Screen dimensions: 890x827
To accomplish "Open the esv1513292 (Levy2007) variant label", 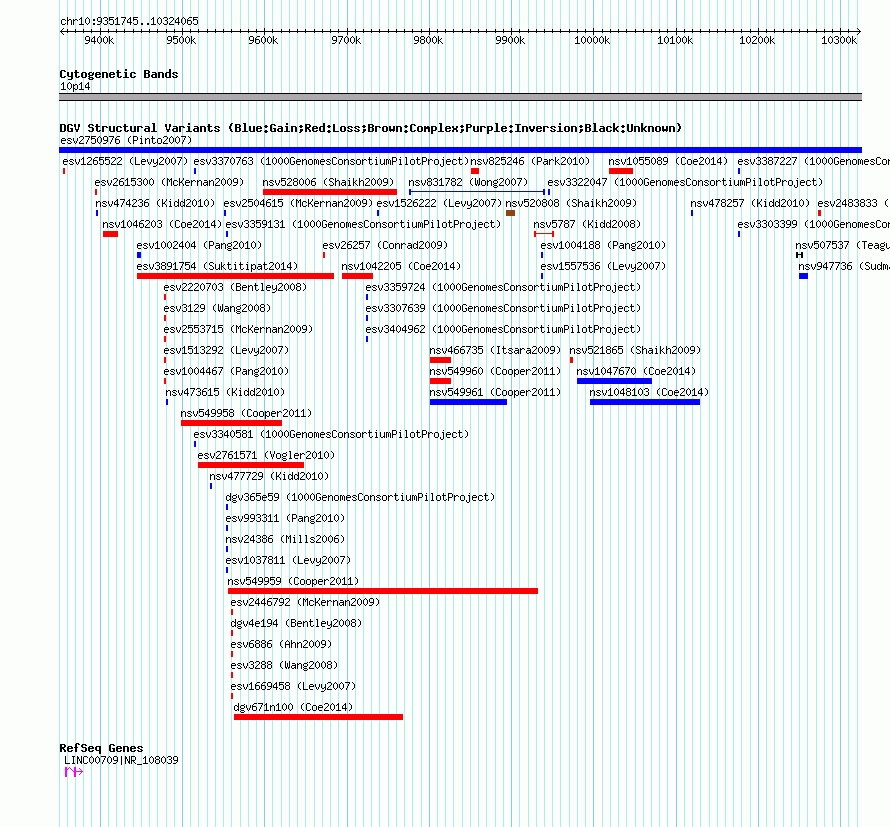I will click(226, 350).
